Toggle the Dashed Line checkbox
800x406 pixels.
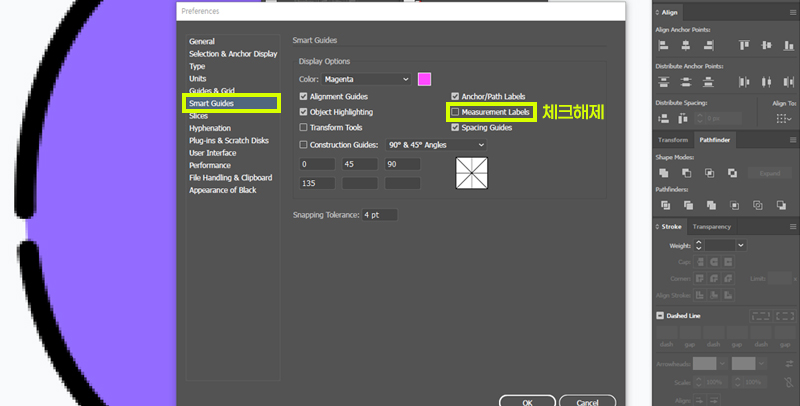click(660, 316)
